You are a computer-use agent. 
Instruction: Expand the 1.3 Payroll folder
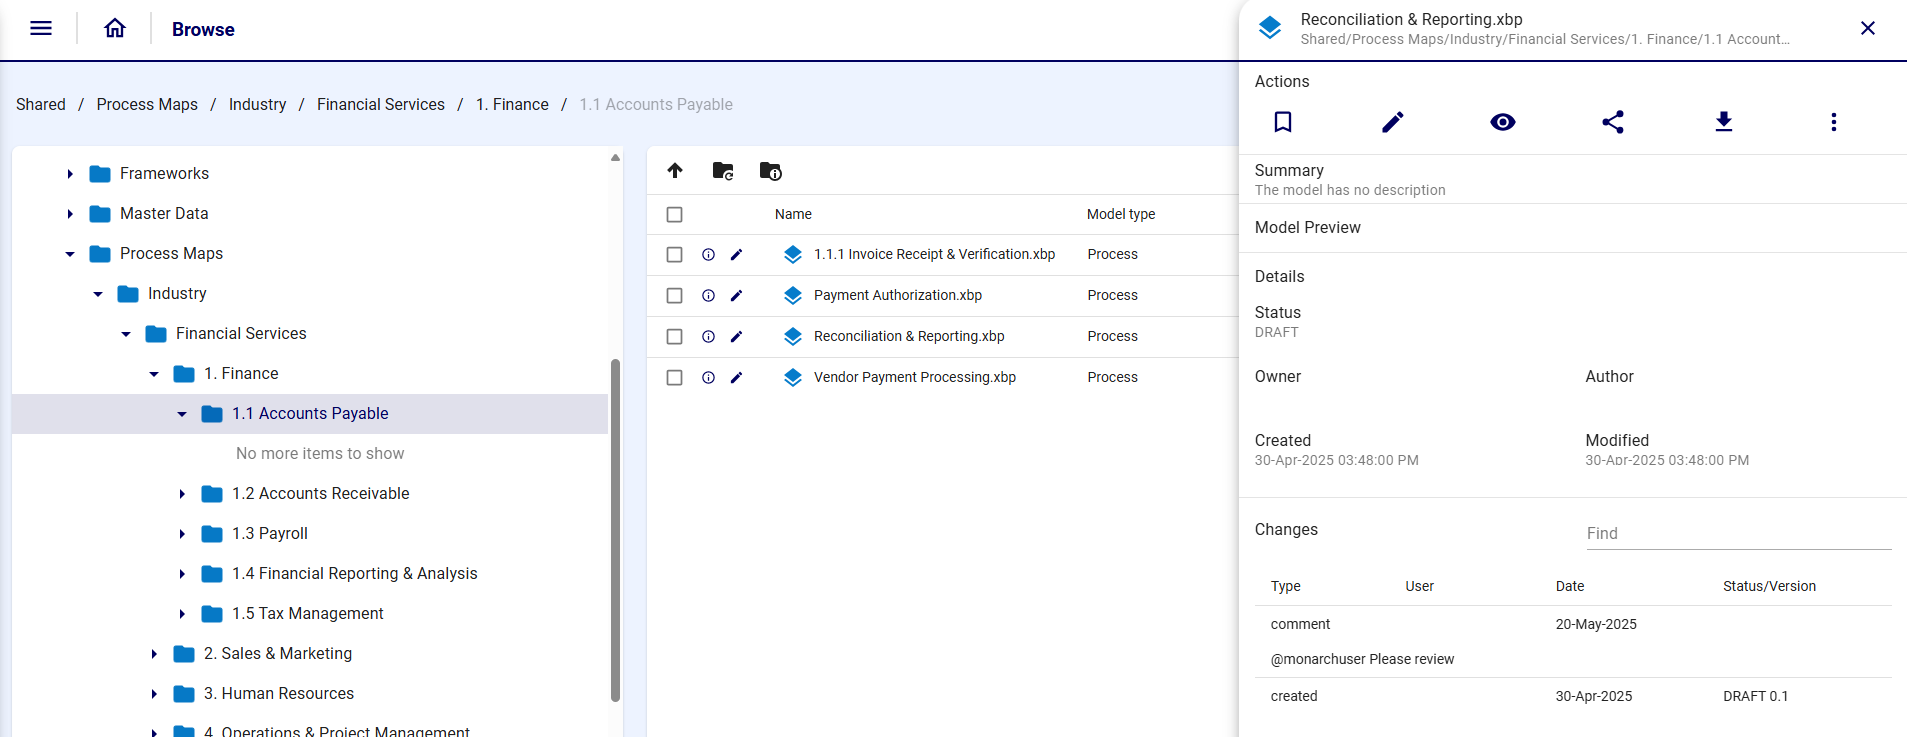182,534
